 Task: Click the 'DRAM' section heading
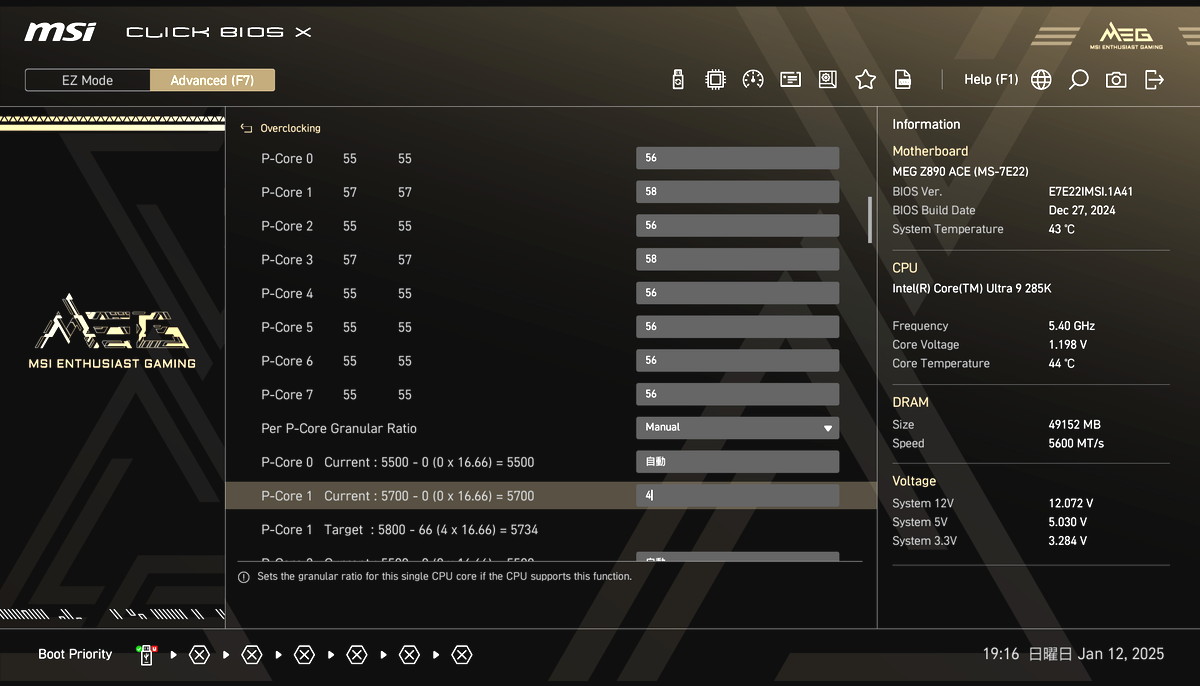(911, 403)
